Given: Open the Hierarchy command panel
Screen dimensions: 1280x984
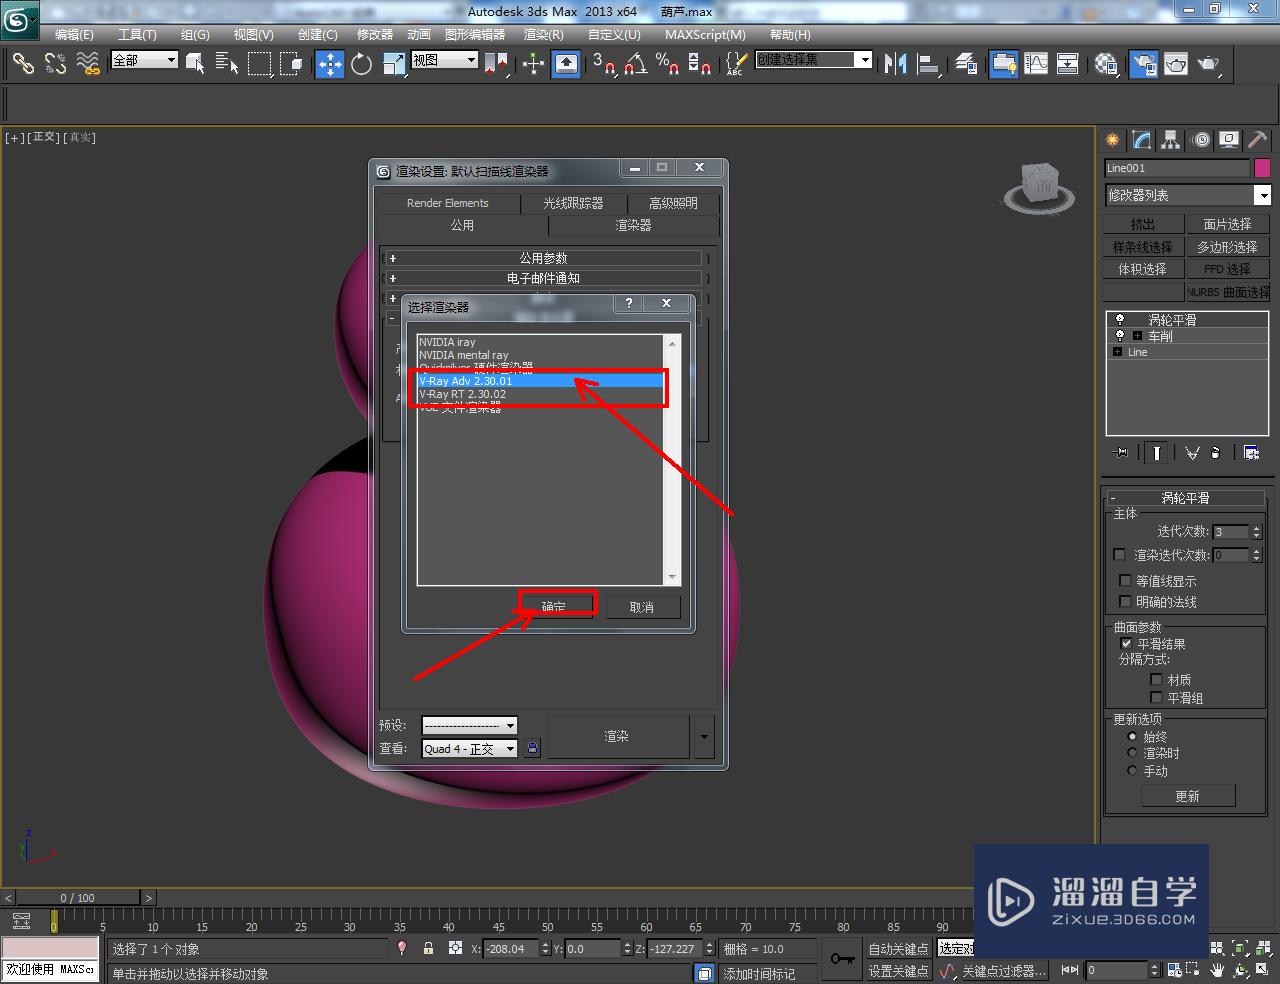Looking at the screenshot, I should pos(1171,140).
